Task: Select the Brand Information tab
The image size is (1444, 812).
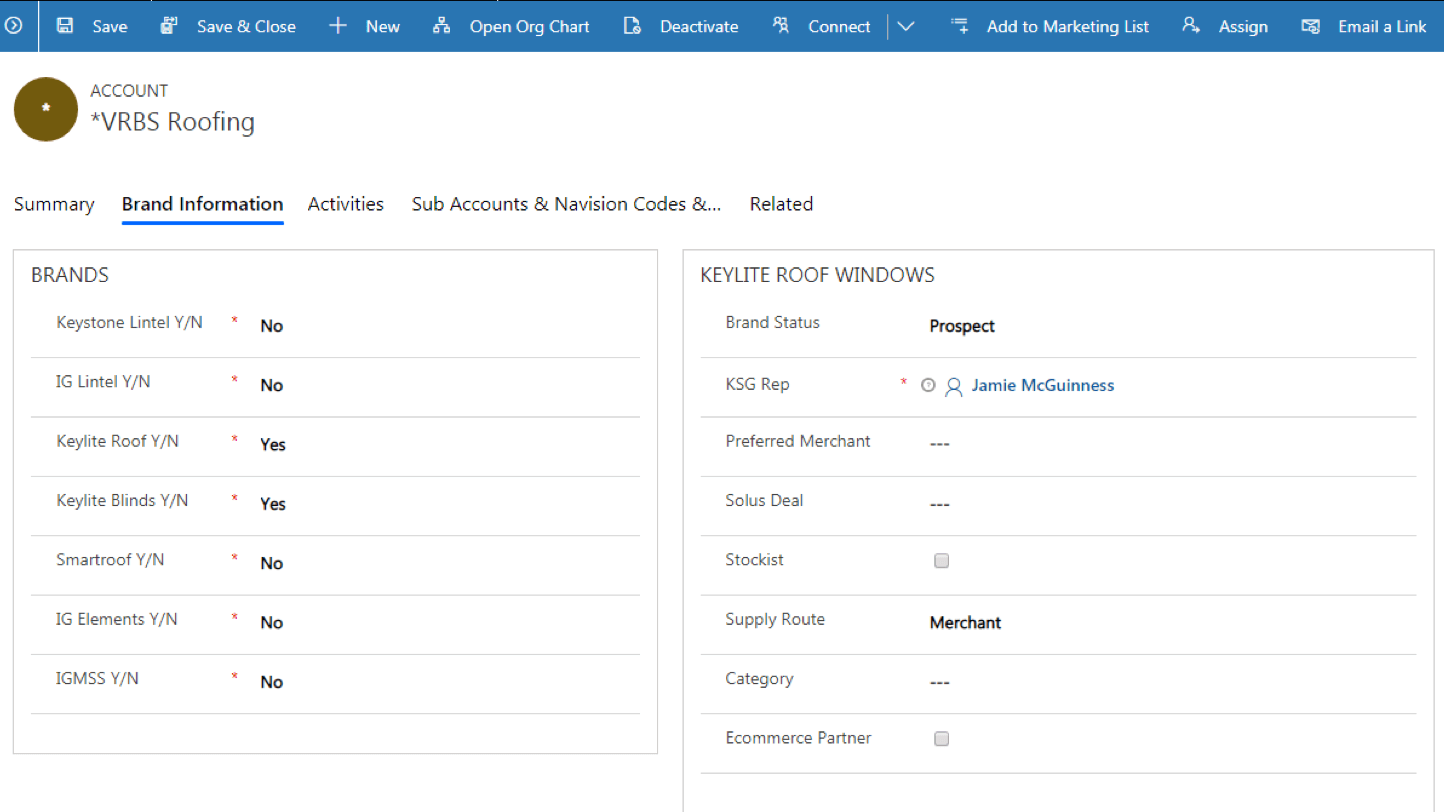Action: (203, 204)
